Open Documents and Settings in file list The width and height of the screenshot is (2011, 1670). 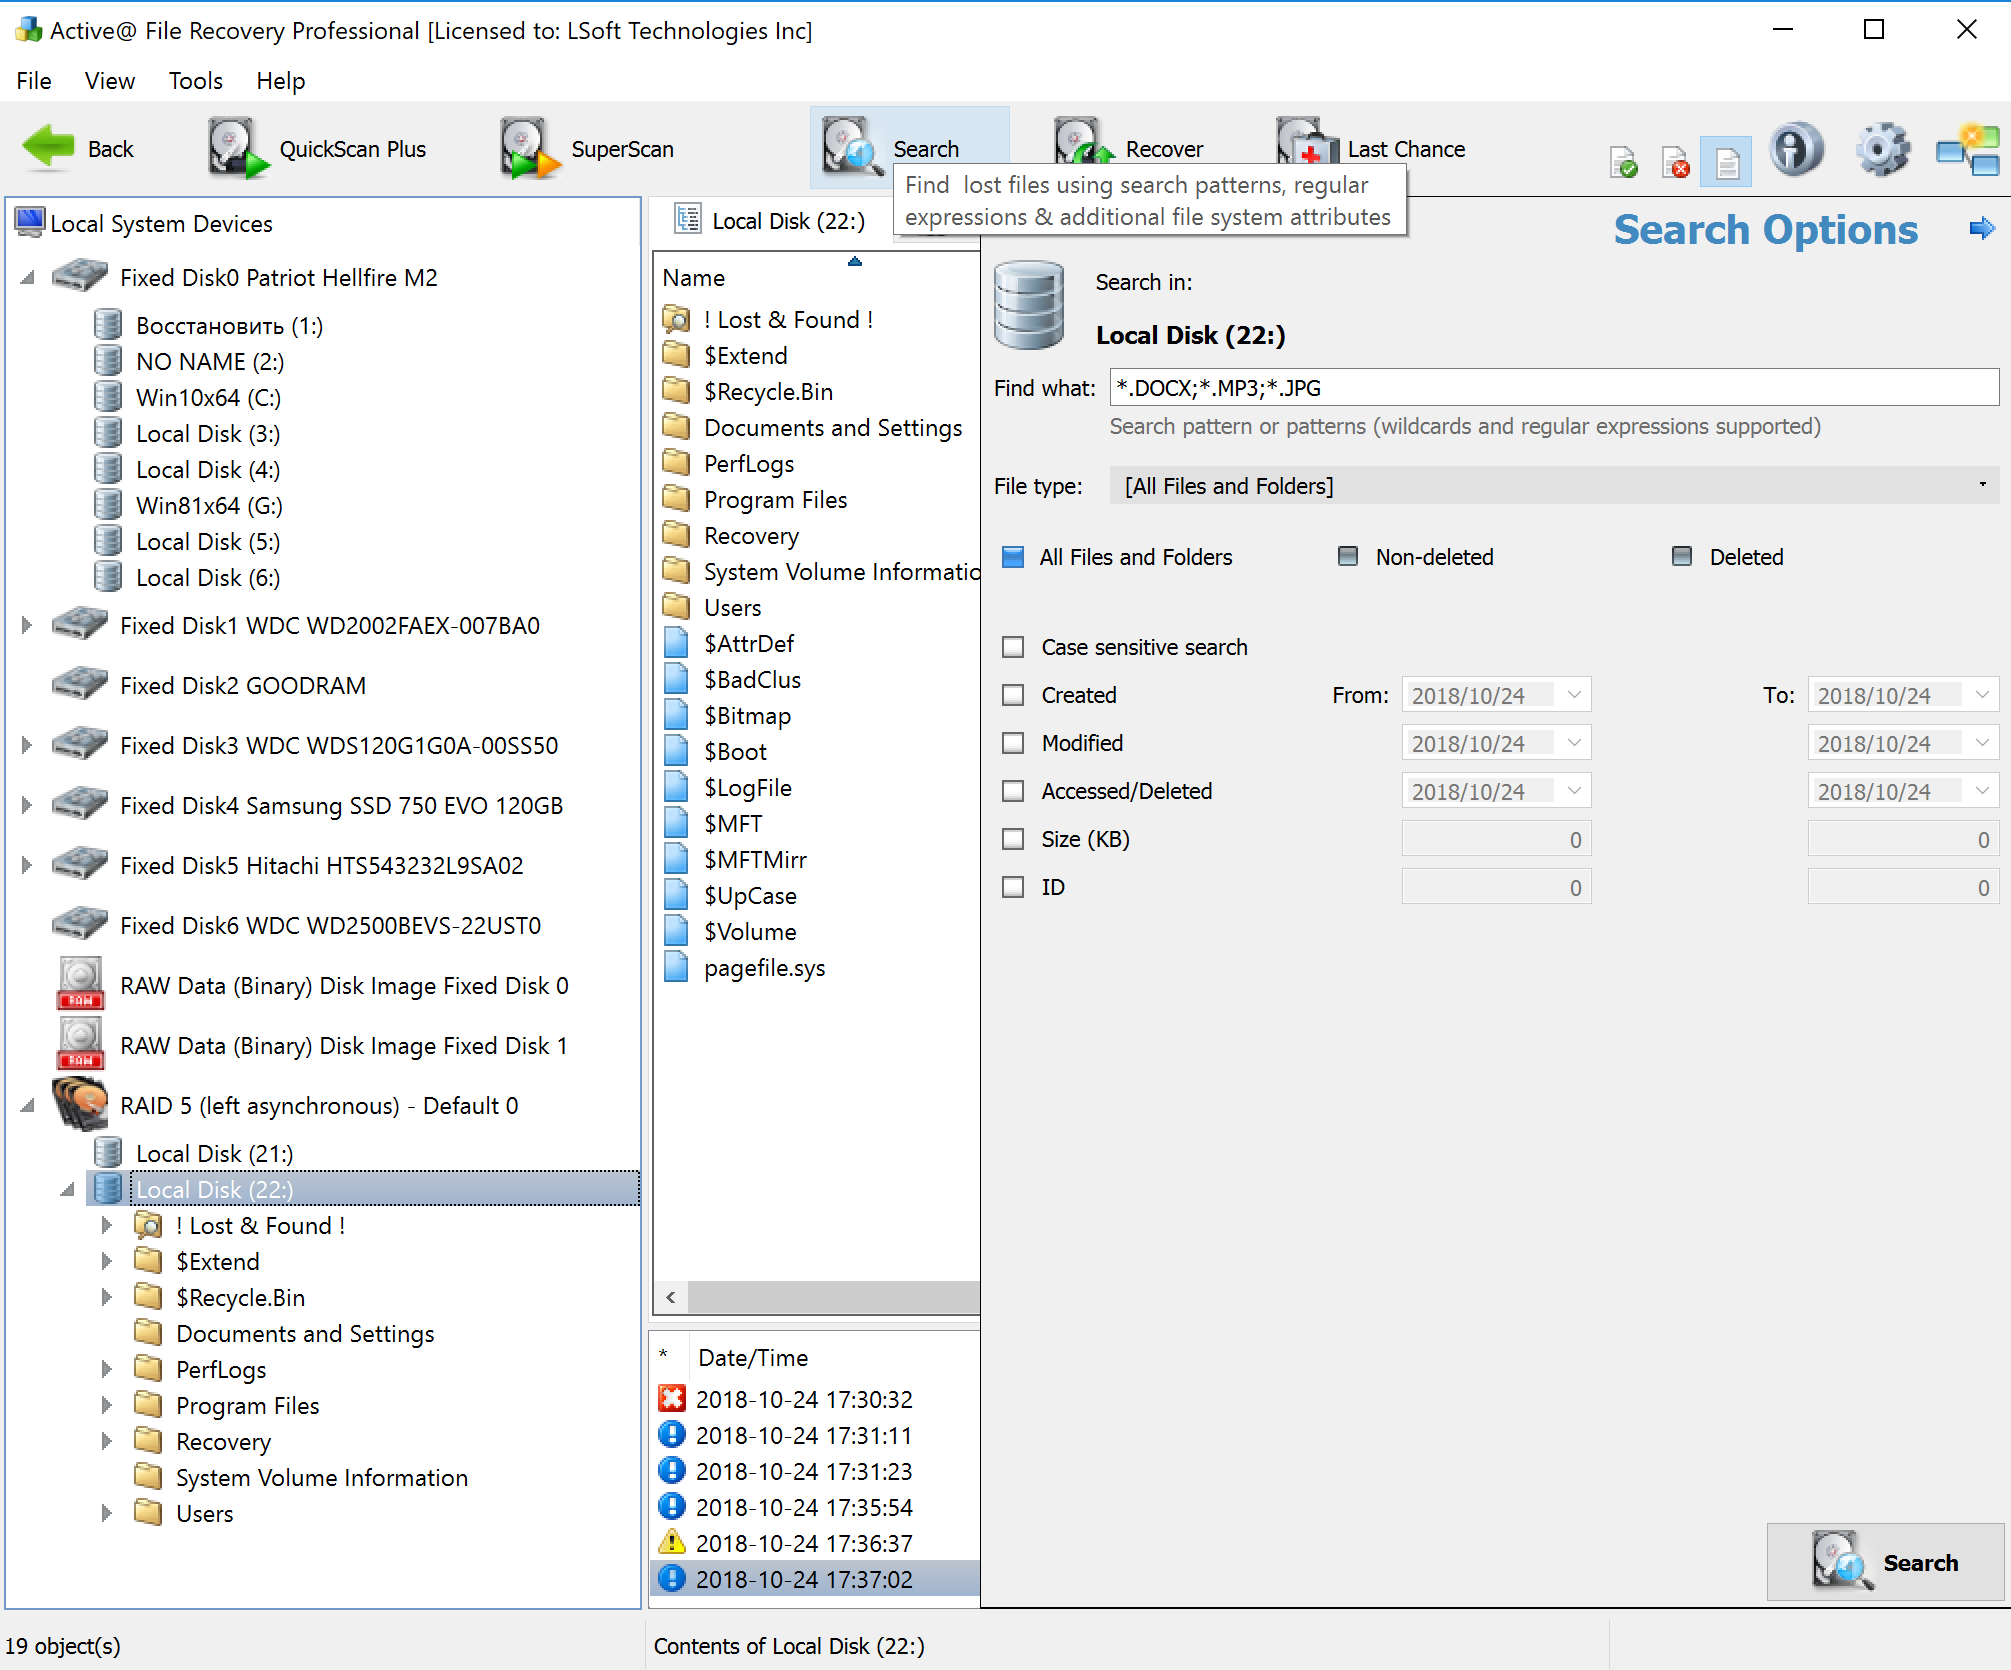(832, 428)
